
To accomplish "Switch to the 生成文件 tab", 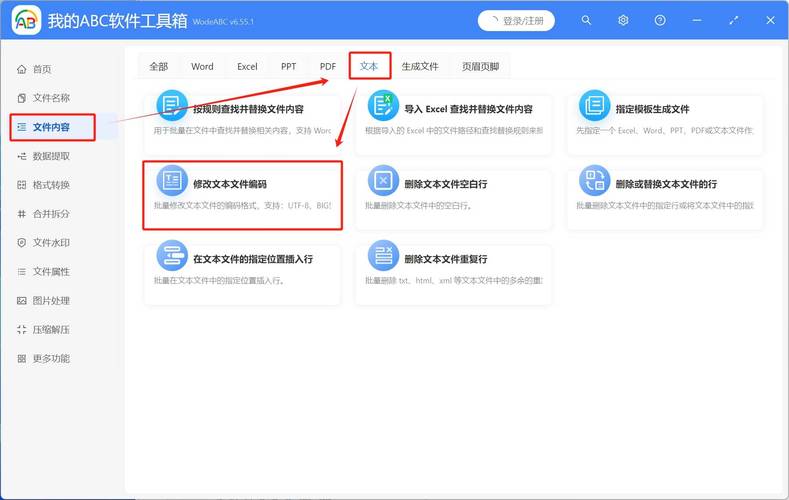I will (420, 66).
